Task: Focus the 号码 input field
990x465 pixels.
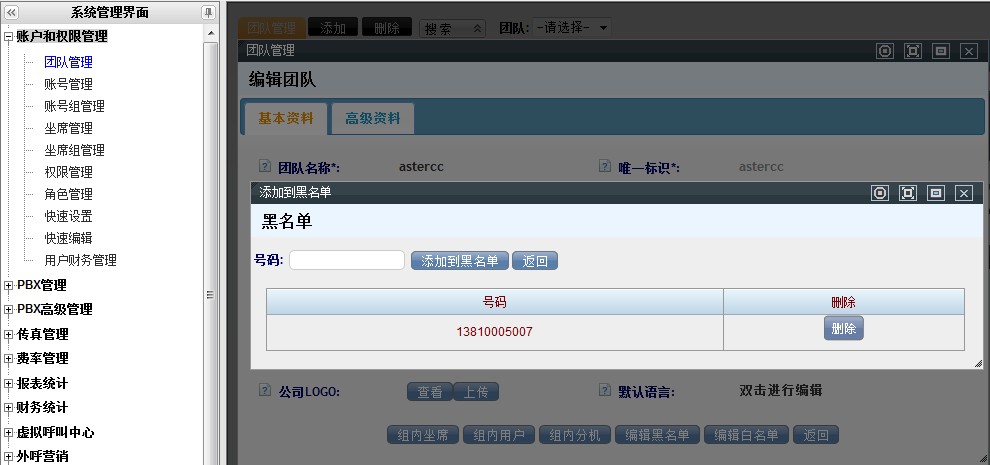Action: [346, 260]
